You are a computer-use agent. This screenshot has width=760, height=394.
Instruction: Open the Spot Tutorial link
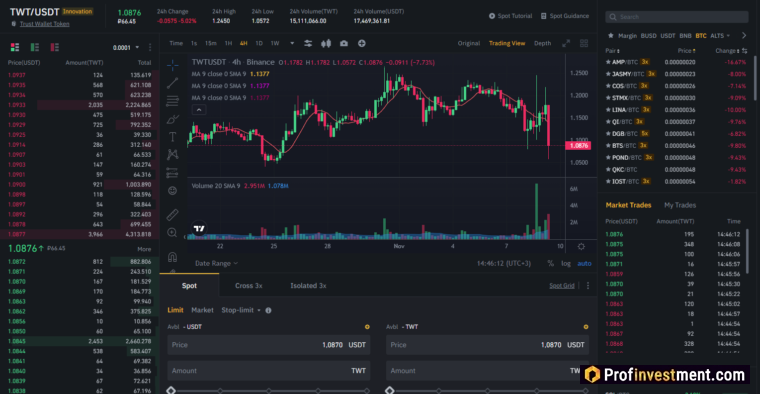point(510,16)
